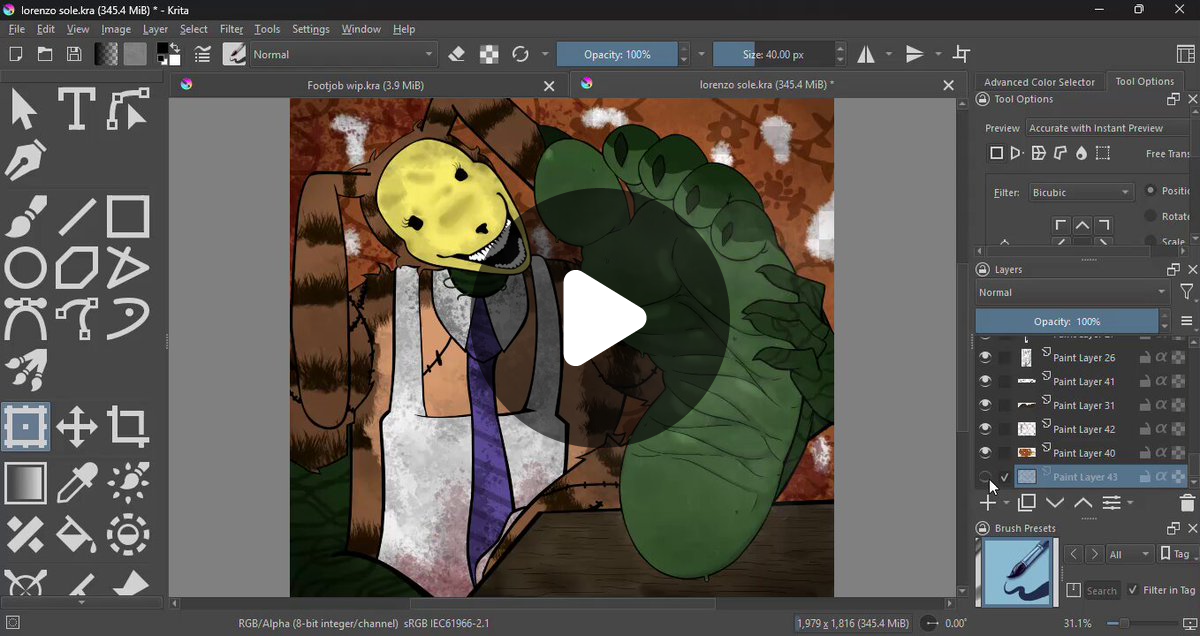1200x636 pixels.
Task: Activate the Move tool
Action: (x=76, y=429)
